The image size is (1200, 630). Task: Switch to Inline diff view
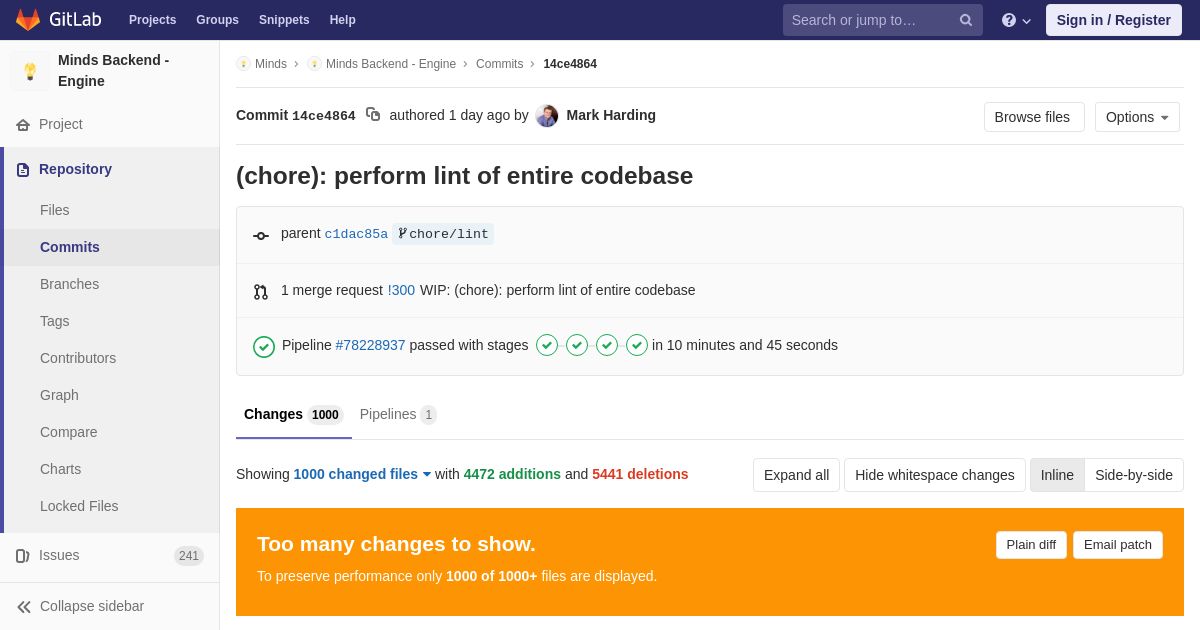click(x=1057, y=475)
